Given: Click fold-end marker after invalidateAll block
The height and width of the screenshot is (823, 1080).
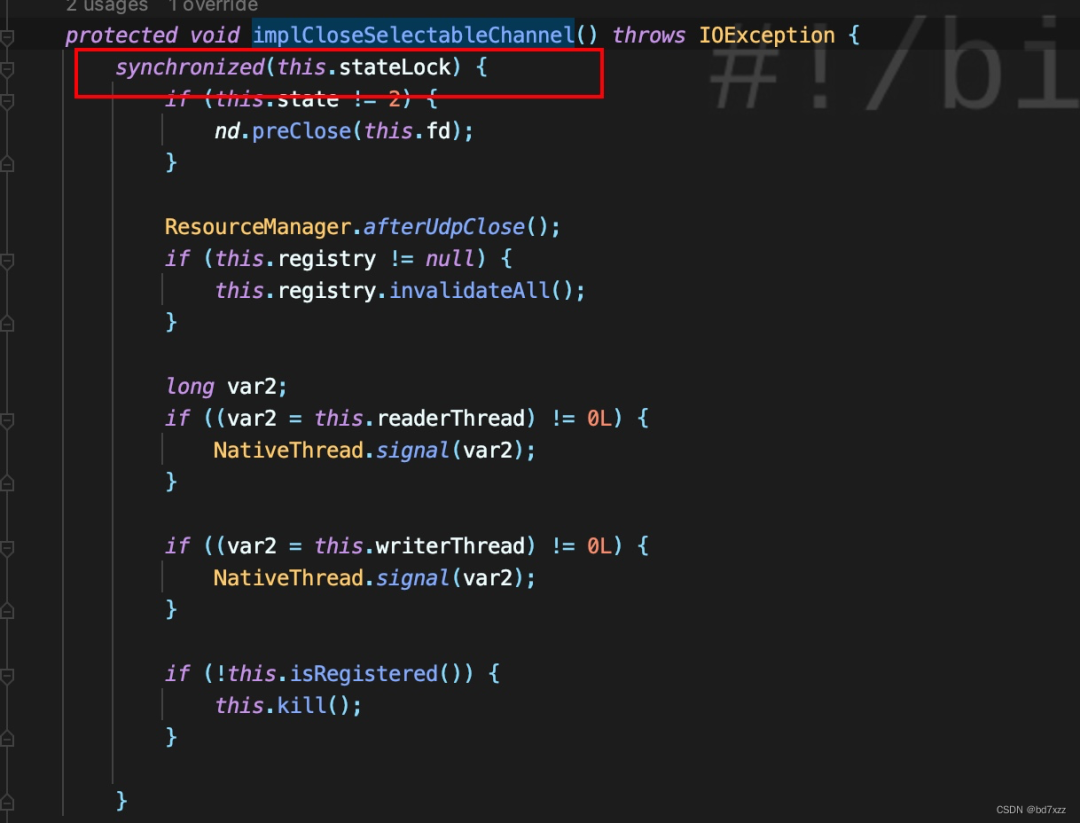Looking at the screenshot, I should point(7,324).
